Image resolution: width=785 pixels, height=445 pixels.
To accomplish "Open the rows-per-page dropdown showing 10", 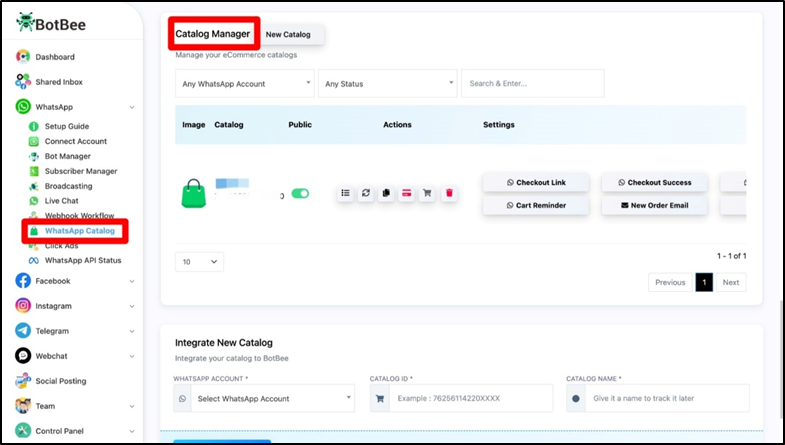I will pyautogui.click(x=199, y=261).
